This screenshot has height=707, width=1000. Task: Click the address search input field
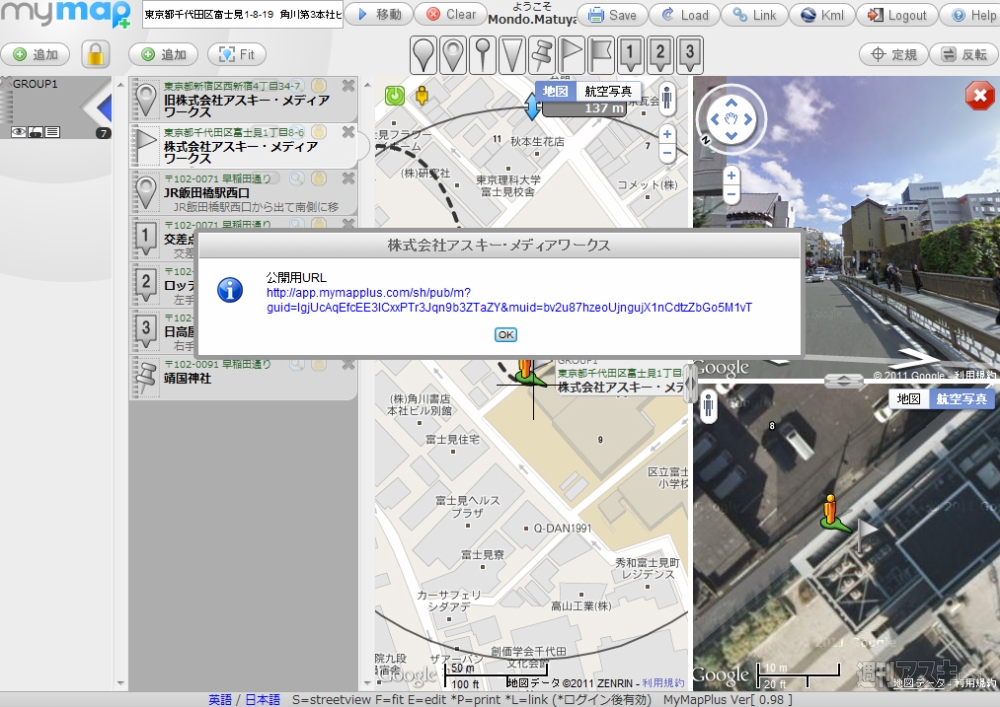pos(242,15)
